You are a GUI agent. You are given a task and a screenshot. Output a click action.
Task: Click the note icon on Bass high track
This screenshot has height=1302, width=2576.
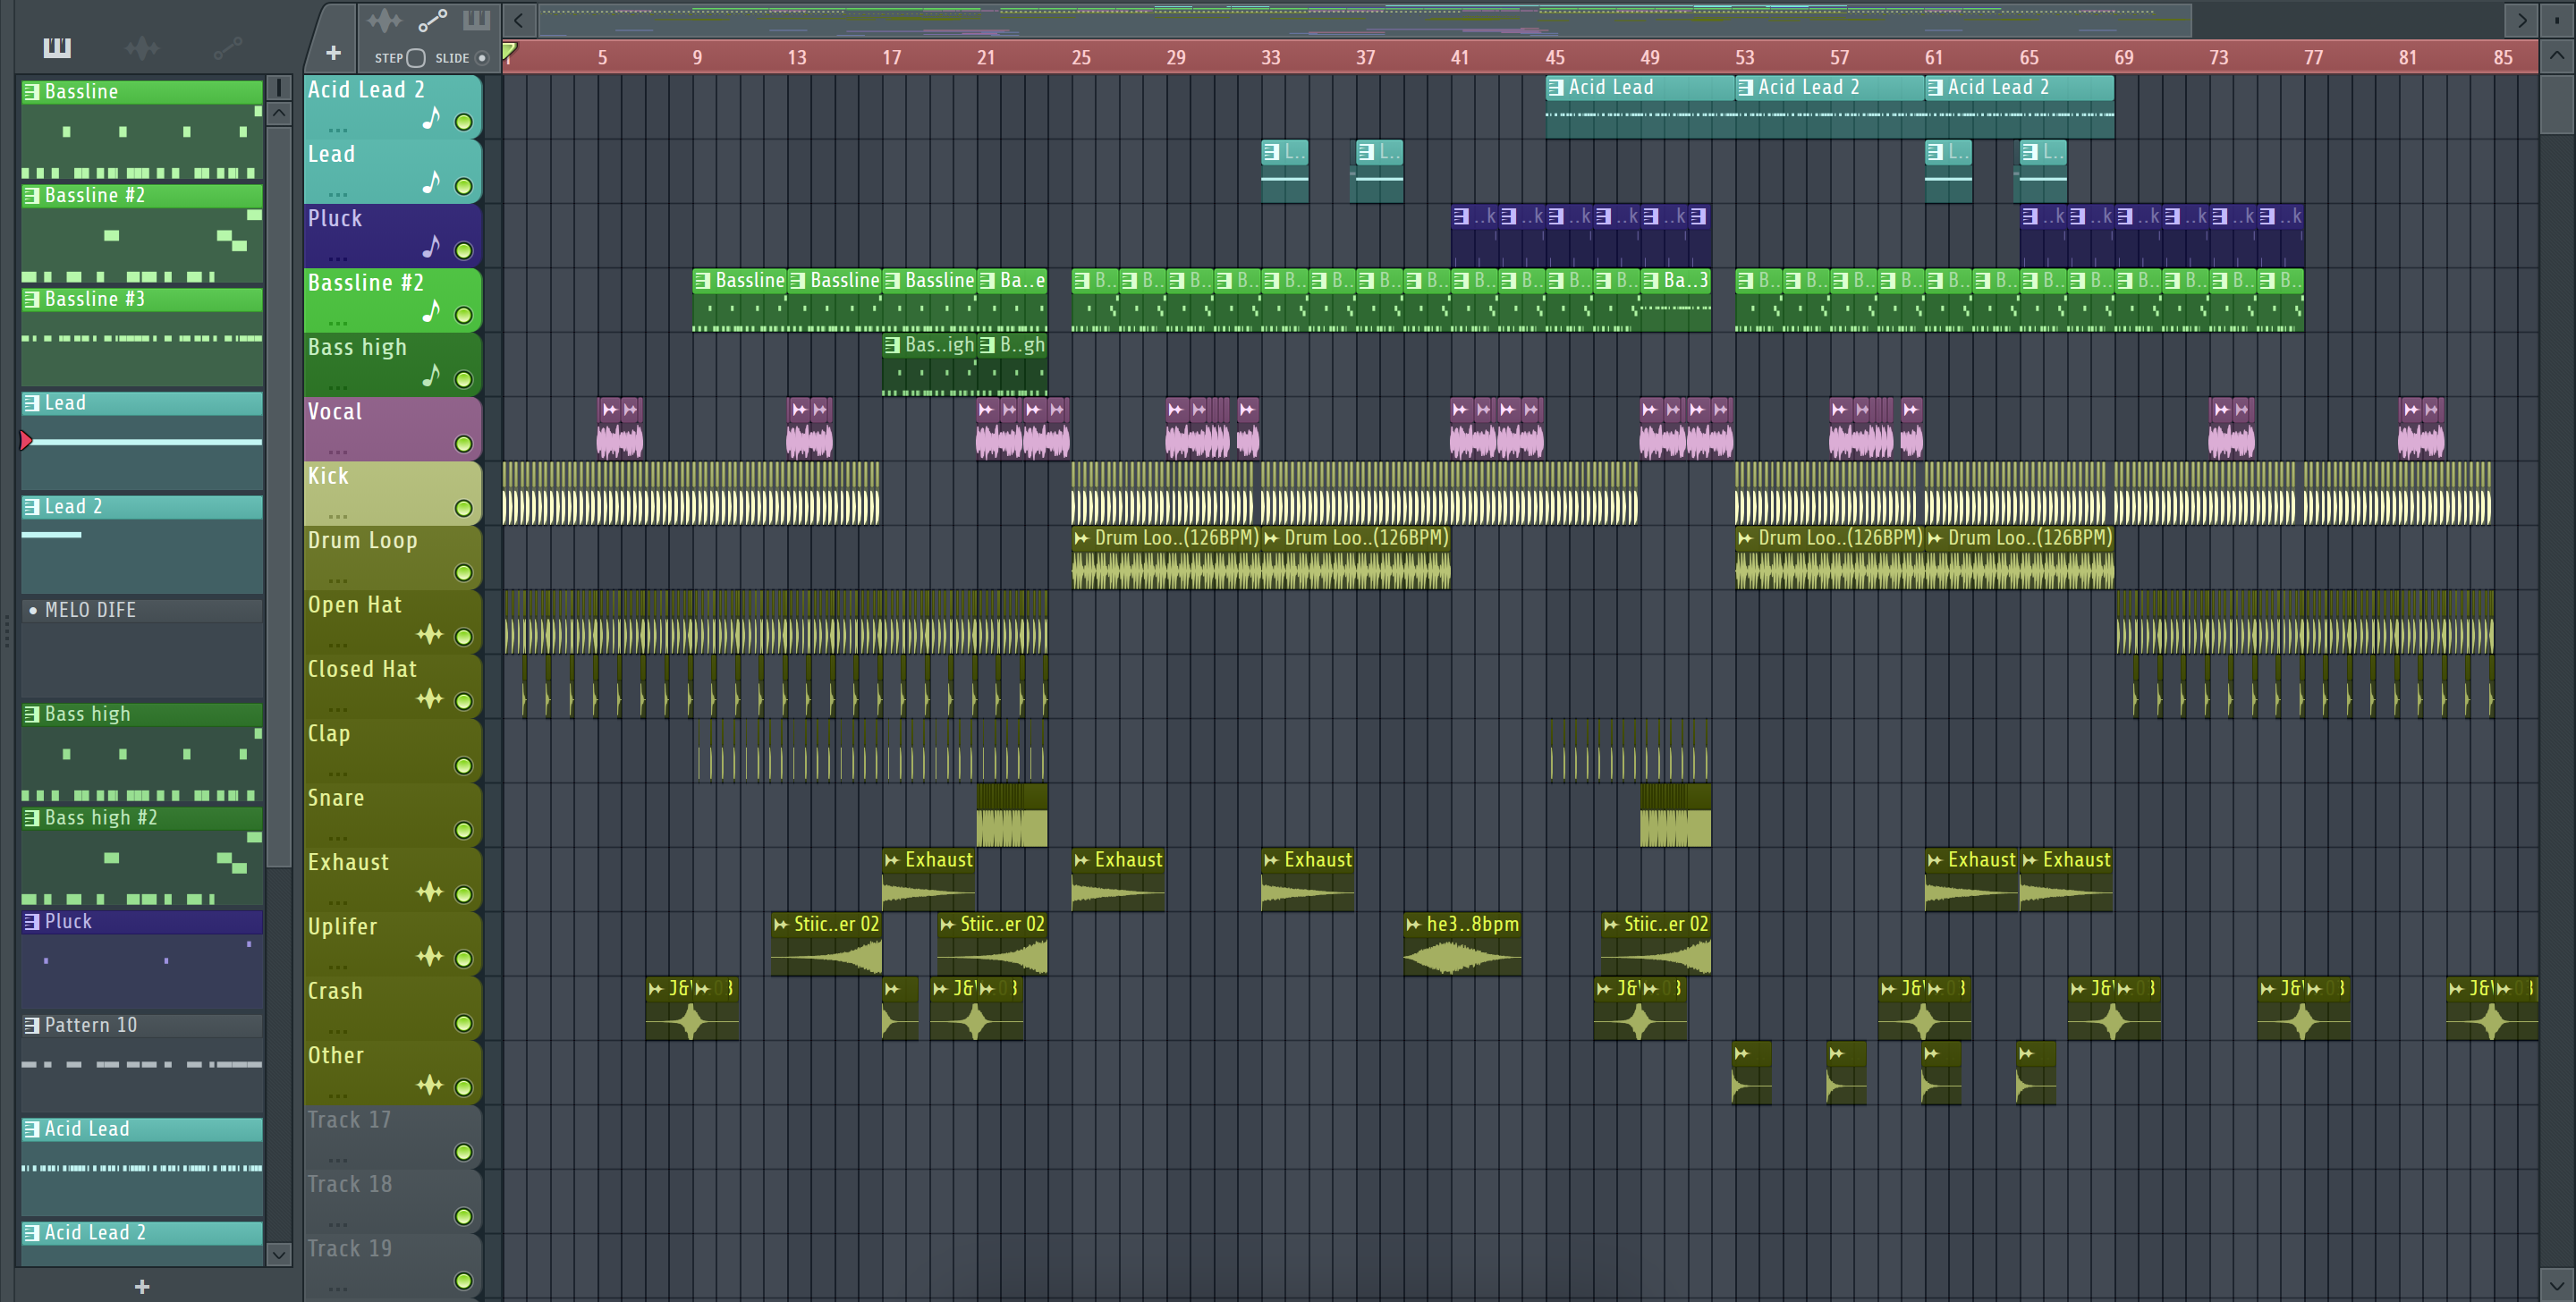pyautogui.click(x=431, y=375)
